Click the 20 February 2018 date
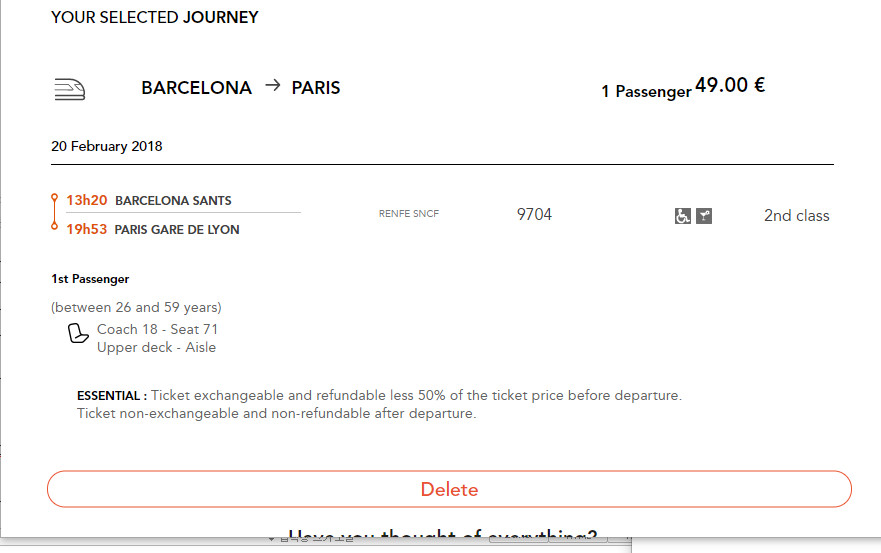This screenshot has height=553, width=881. [x=107, y=146]
